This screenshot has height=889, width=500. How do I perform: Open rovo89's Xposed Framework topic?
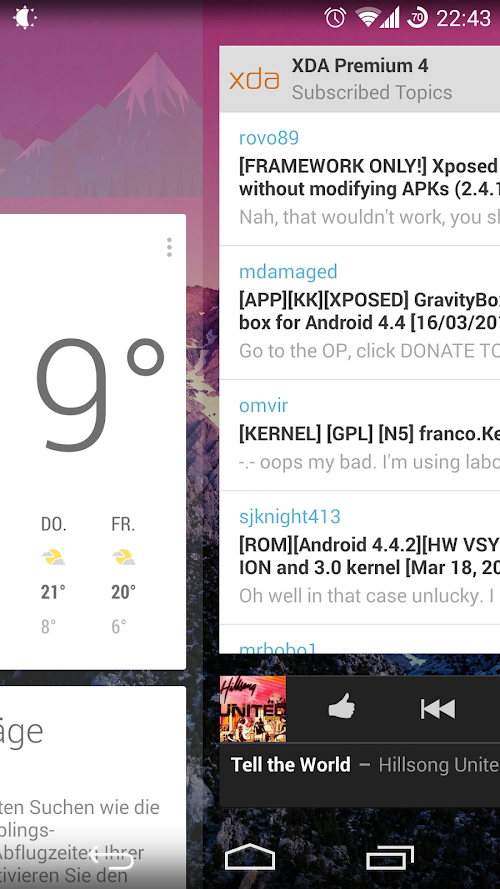click(x=359, y=179)
